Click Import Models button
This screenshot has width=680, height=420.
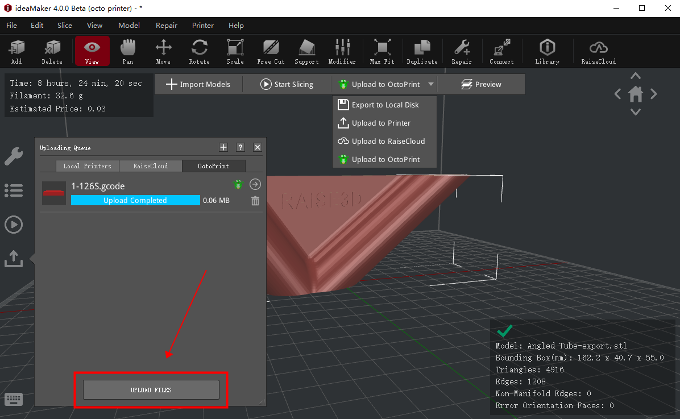point(198,84)
